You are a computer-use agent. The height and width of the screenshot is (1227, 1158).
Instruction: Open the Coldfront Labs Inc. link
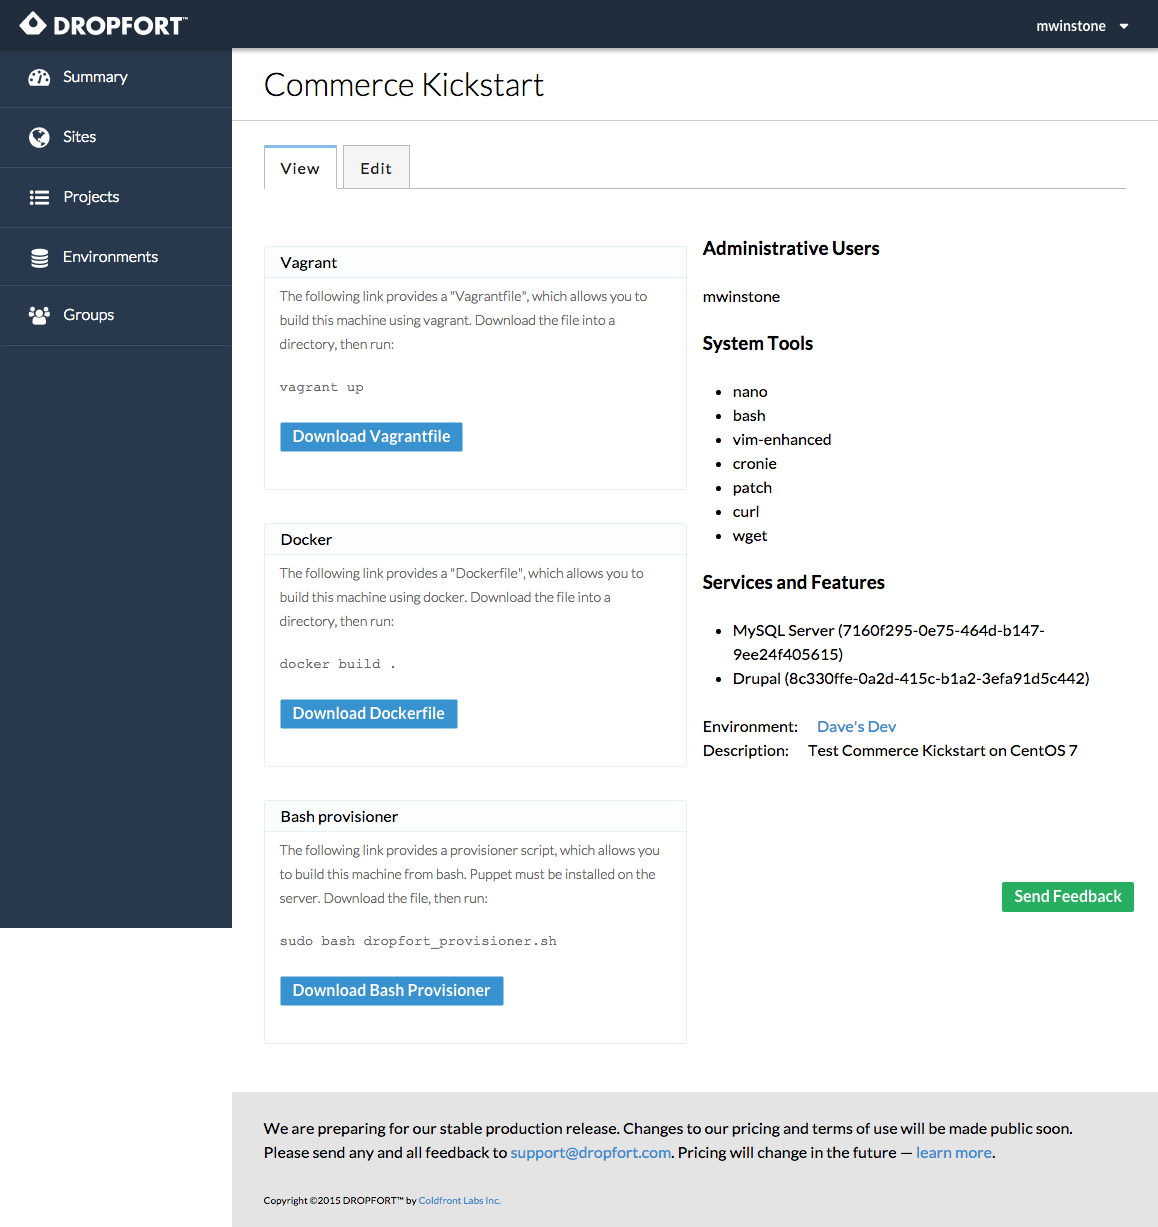tap(460, 1201)
